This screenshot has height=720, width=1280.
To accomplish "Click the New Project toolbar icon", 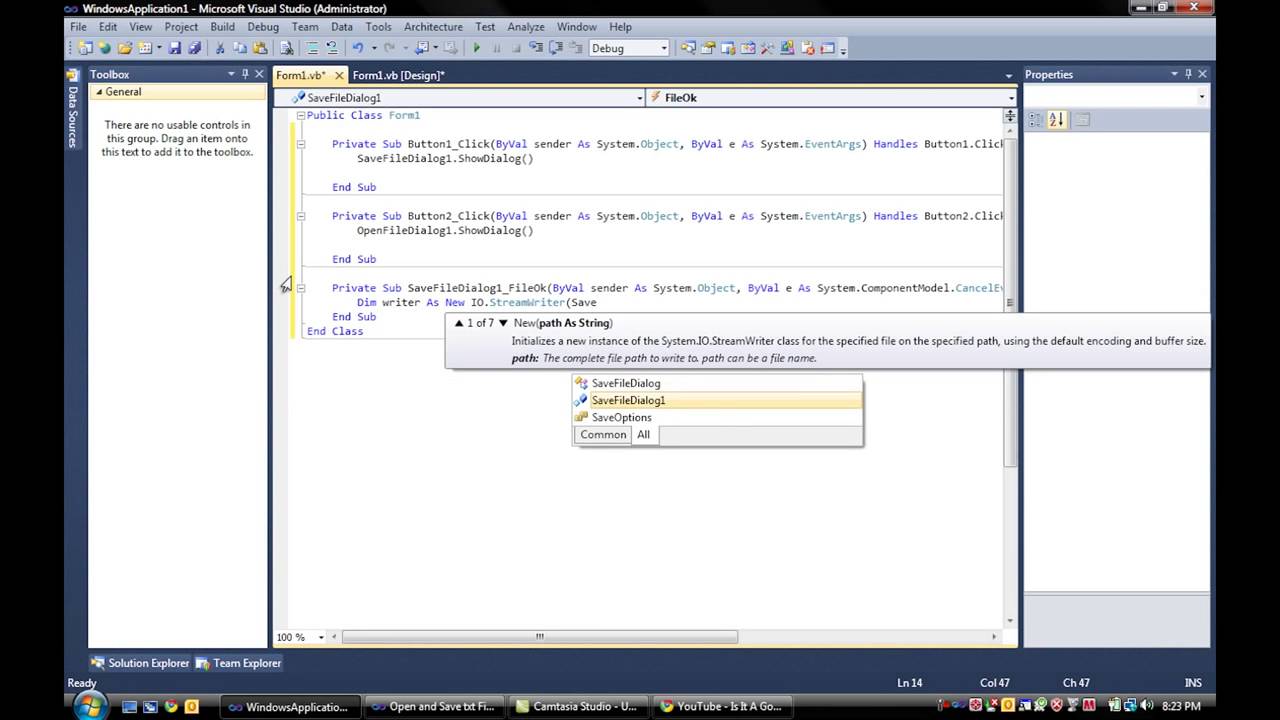I will (x=85, y=48).
